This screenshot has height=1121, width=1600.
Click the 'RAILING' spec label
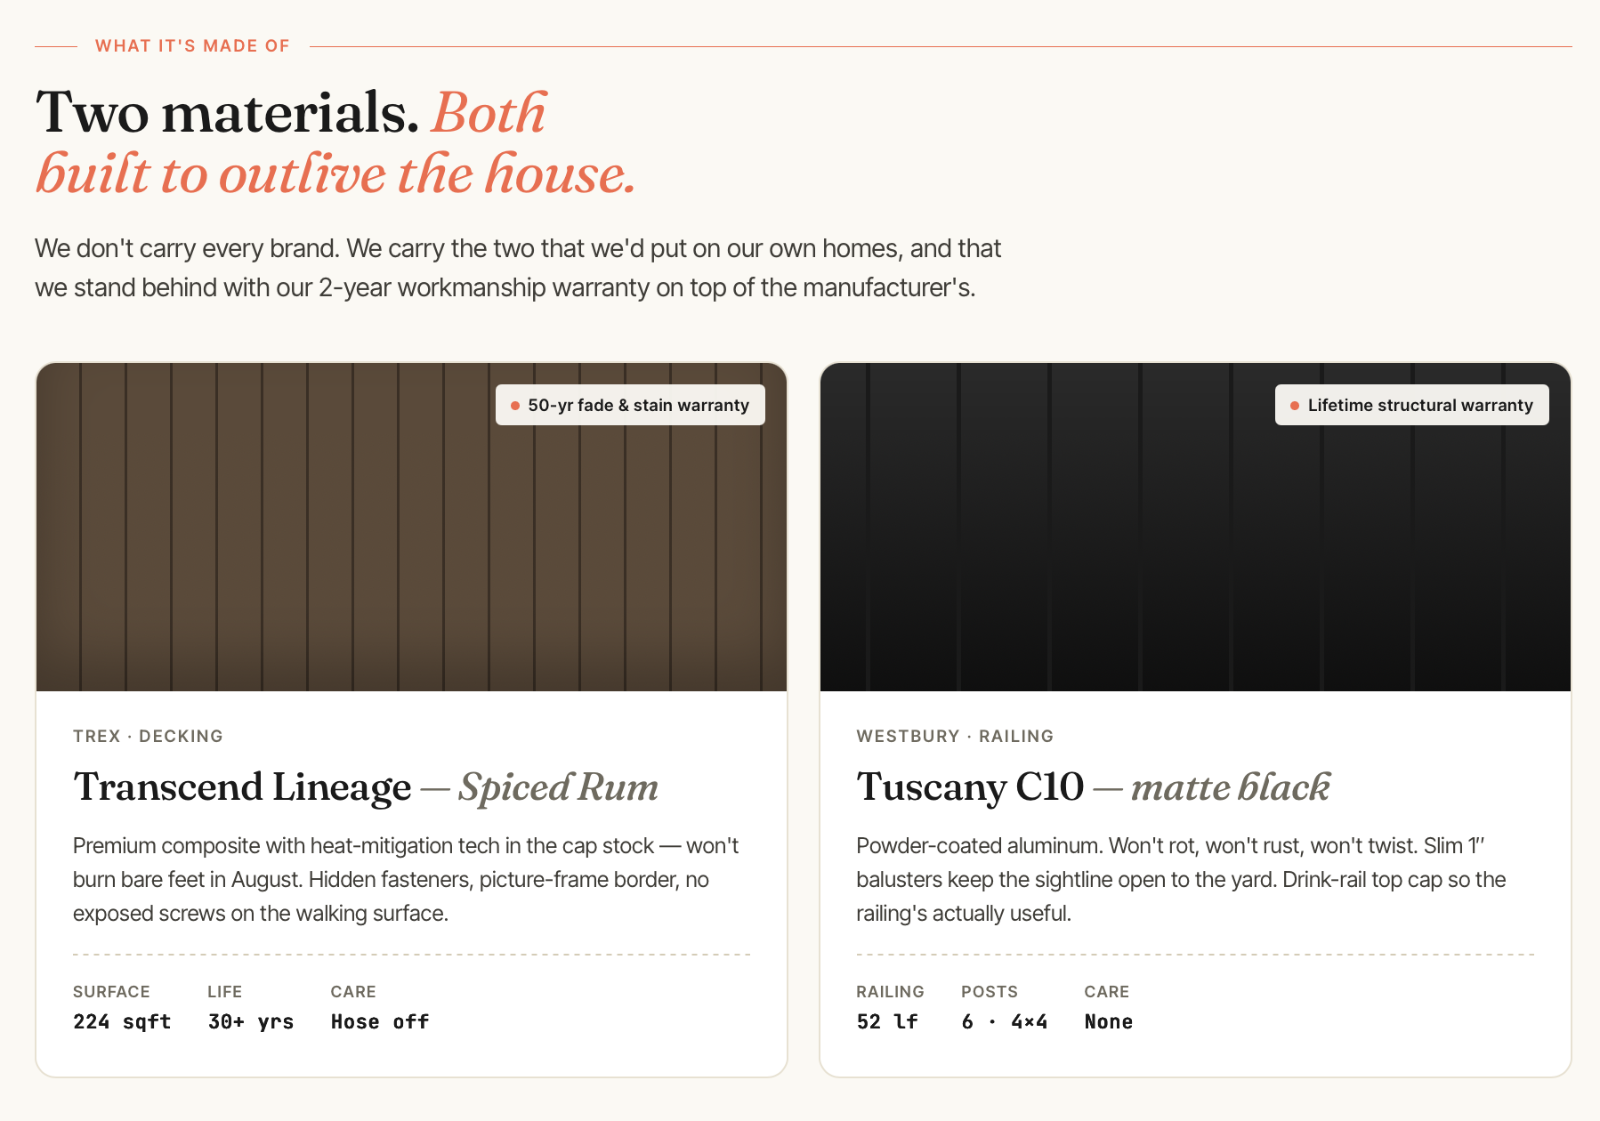890,992
